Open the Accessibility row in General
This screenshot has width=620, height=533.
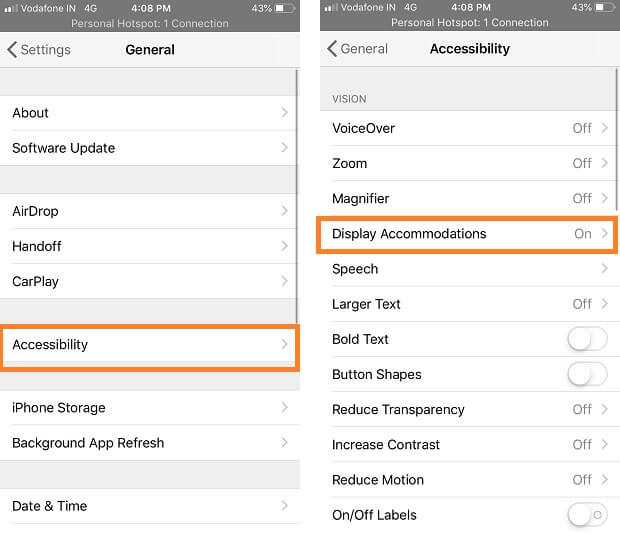point(150,345)
